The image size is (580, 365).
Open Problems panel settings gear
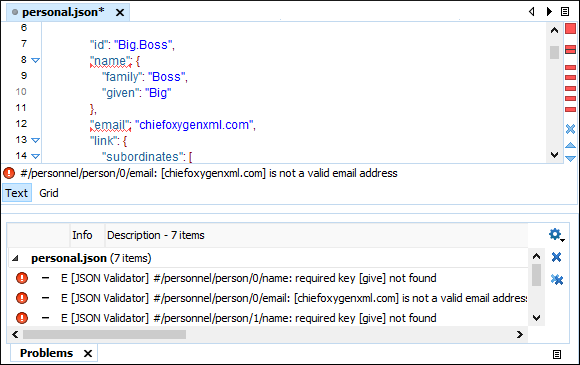(556, 234)
